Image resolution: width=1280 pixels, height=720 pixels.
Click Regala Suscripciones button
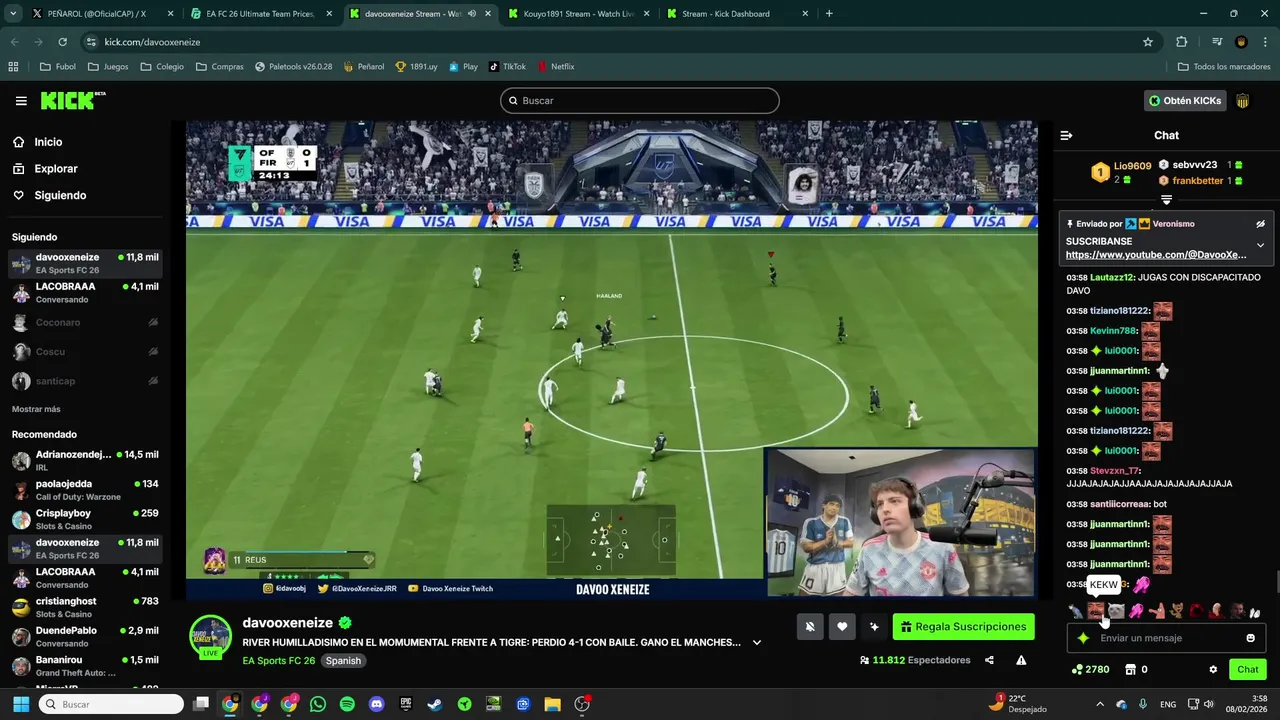pos(964,627)
